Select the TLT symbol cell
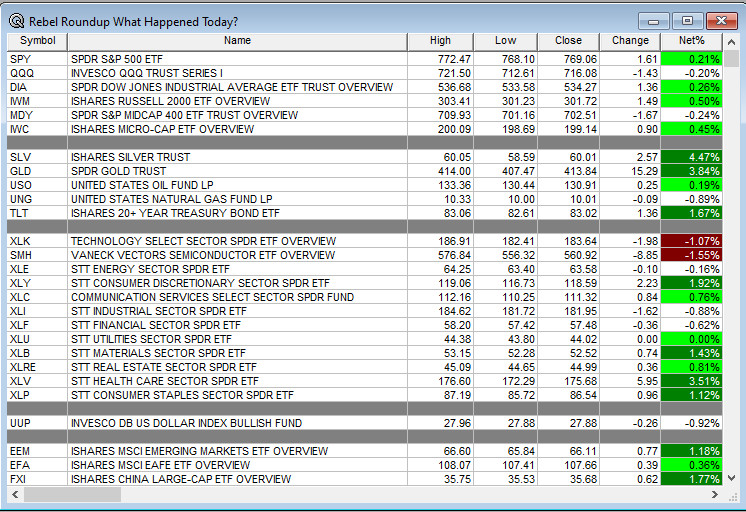Viewport: 746px width, 512px height. [38, 213]
